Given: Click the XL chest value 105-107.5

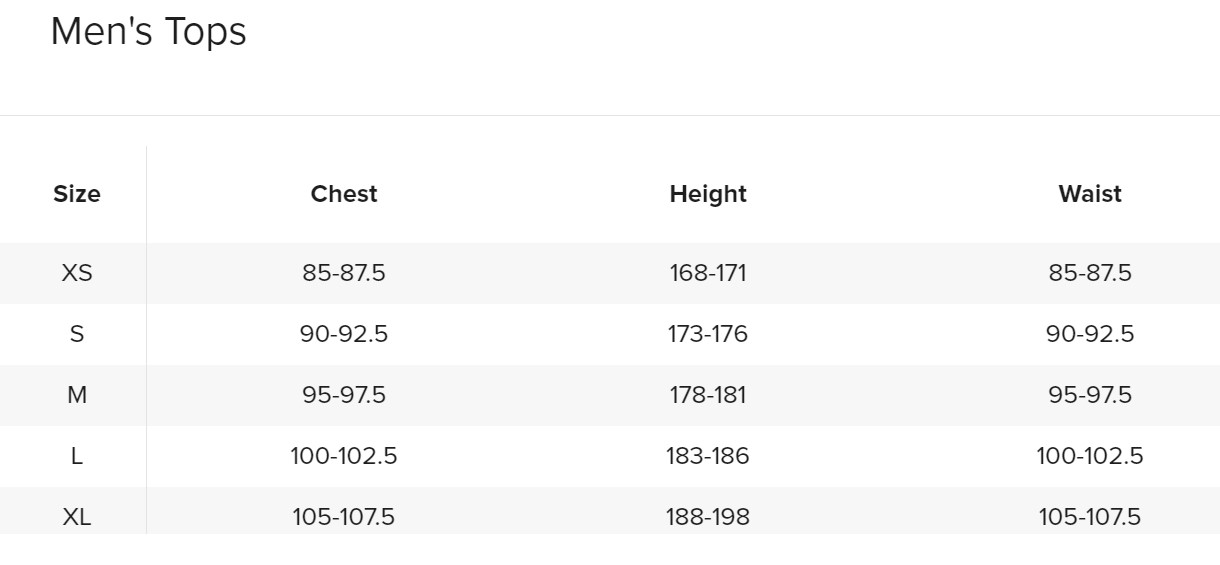Looking at the screenshot, I should tap(344, 517).
